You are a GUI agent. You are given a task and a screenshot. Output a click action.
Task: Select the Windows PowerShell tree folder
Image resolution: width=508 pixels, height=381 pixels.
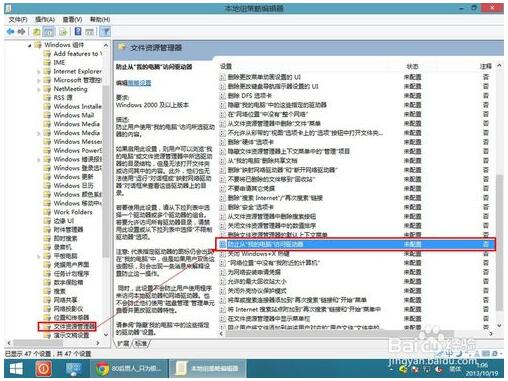pos(73,151)
